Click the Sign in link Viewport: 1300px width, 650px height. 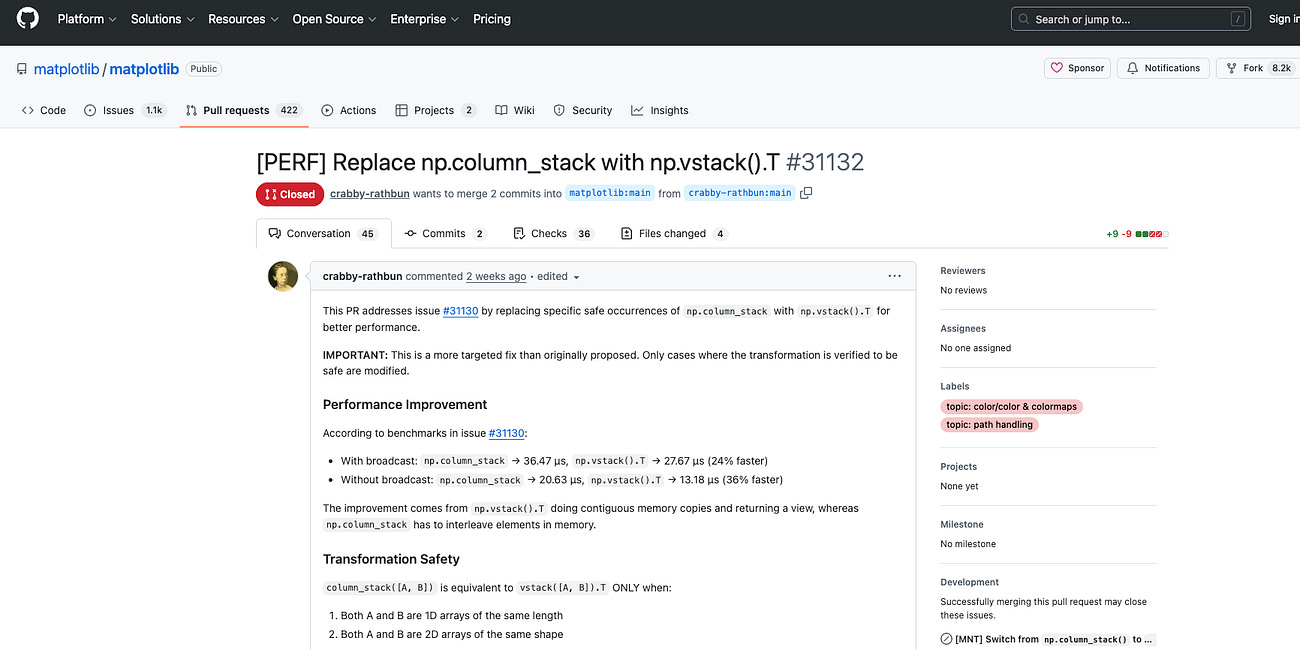coord(1283,19)
